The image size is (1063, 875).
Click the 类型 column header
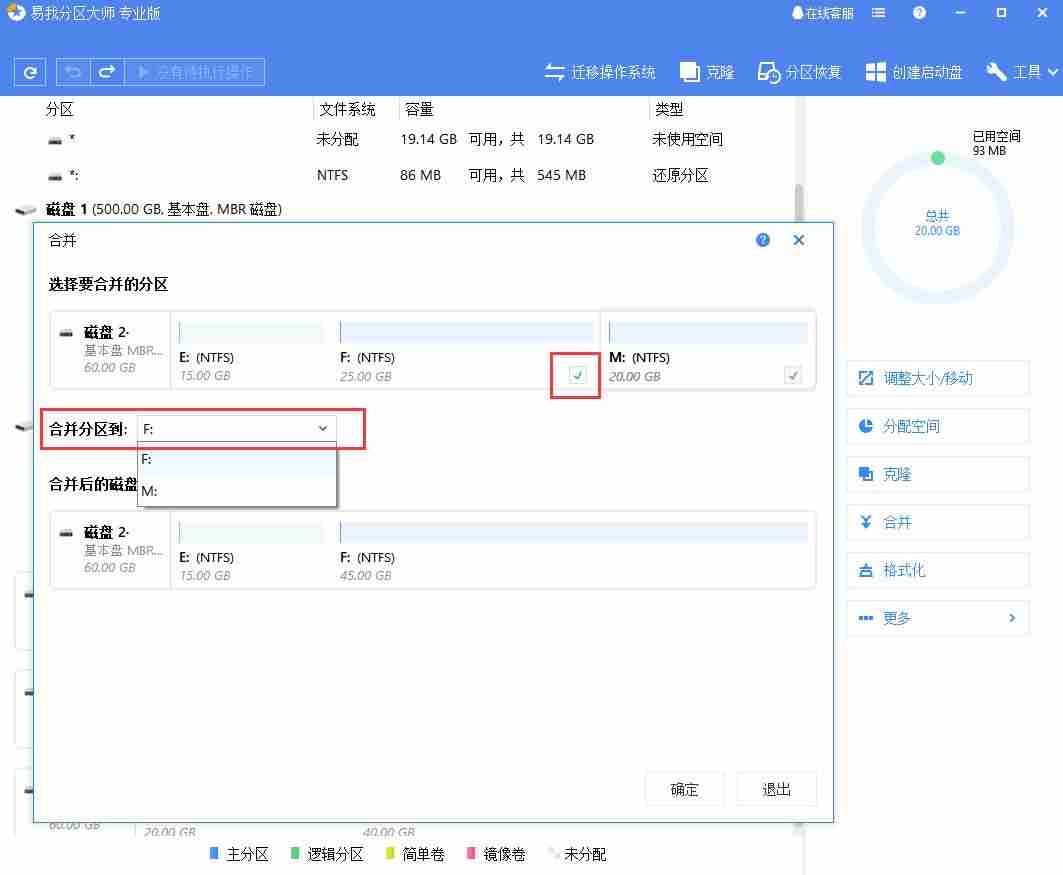(x=669, y=110)
